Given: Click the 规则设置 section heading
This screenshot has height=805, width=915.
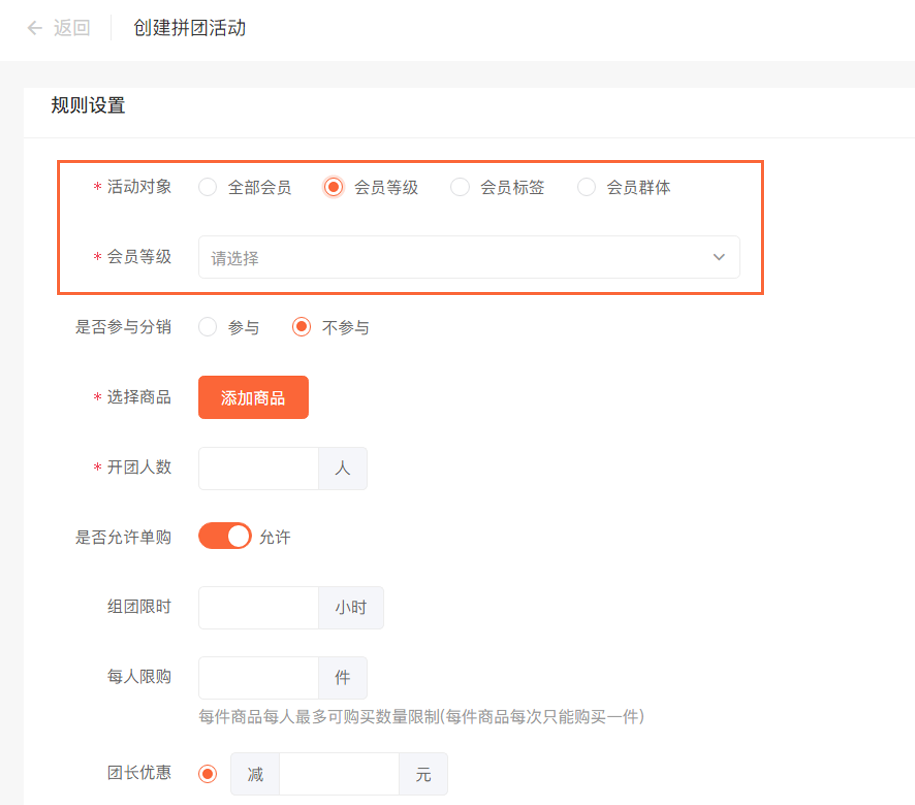Looking at the screenshot, I should [x=88, y=106].
